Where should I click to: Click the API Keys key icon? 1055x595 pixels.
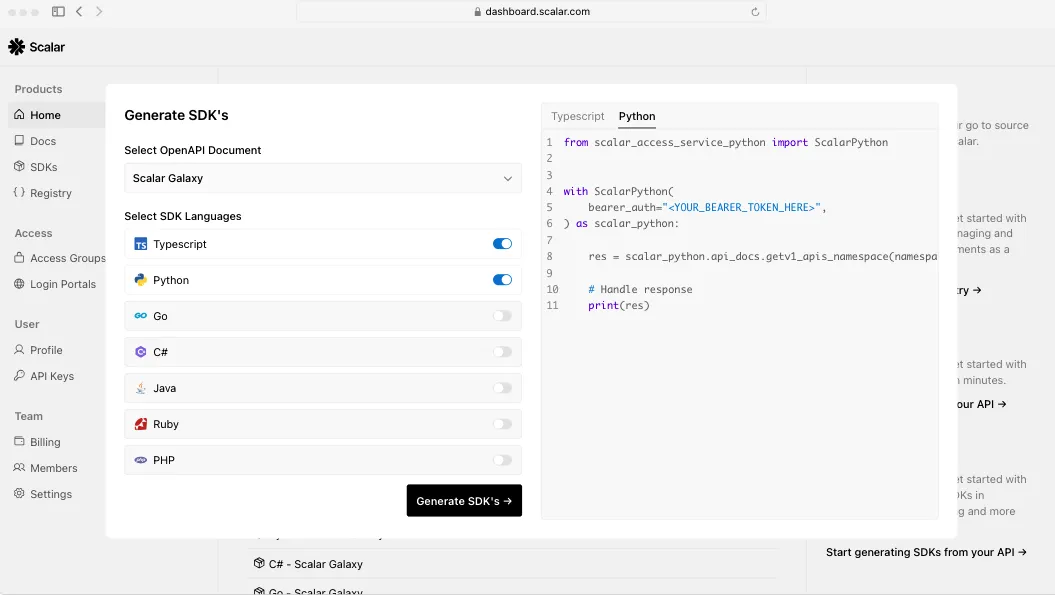click(20, 376)
